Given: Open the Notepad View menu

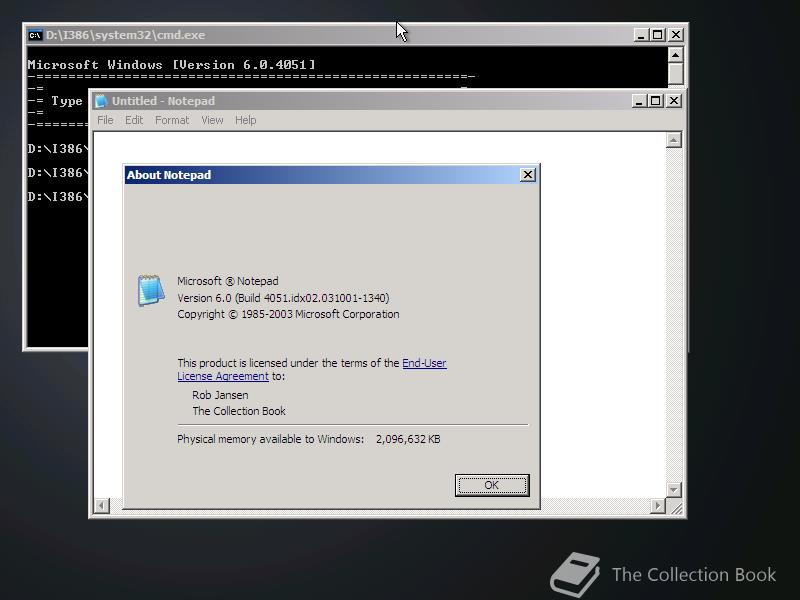Looking at the screenshot, I should [212, 120].
